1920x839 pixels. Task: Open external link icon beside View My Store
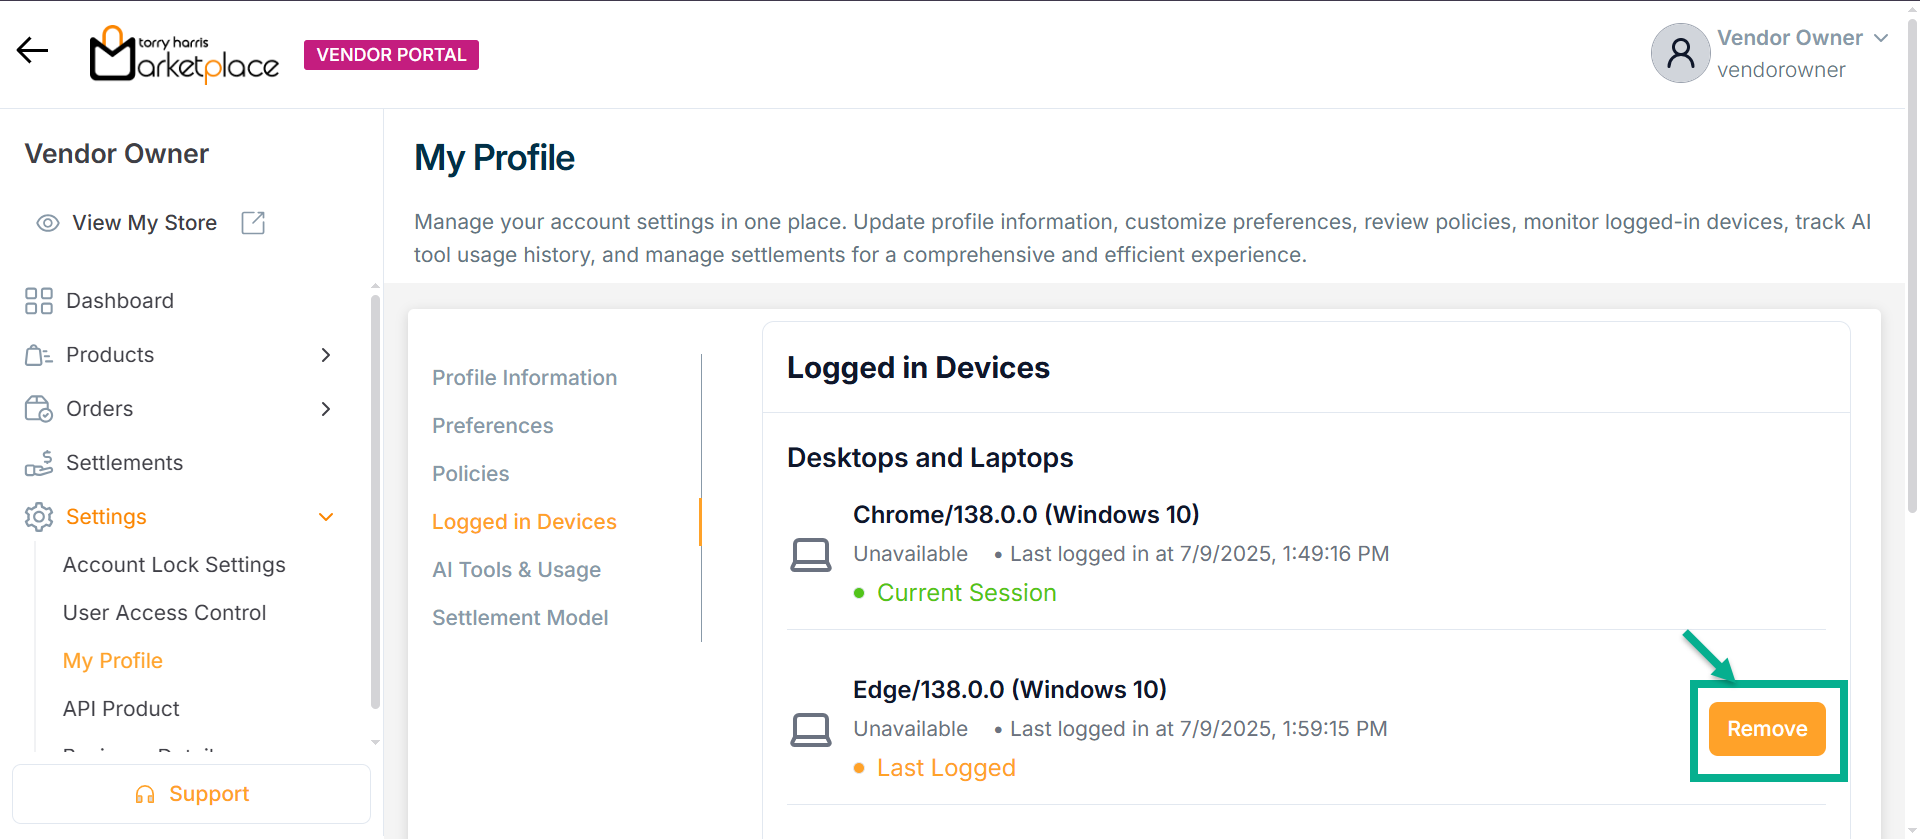(x=253, y=223)
